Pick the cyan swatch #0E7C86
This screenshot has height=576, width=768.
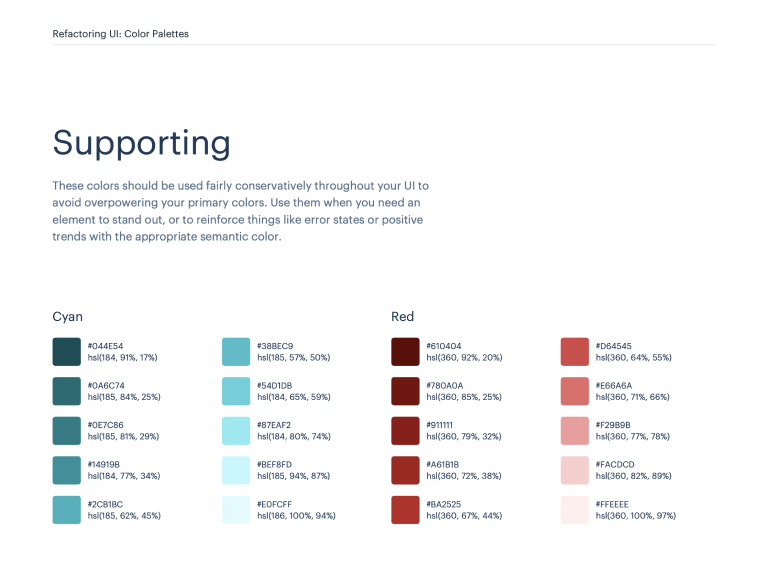67,431
